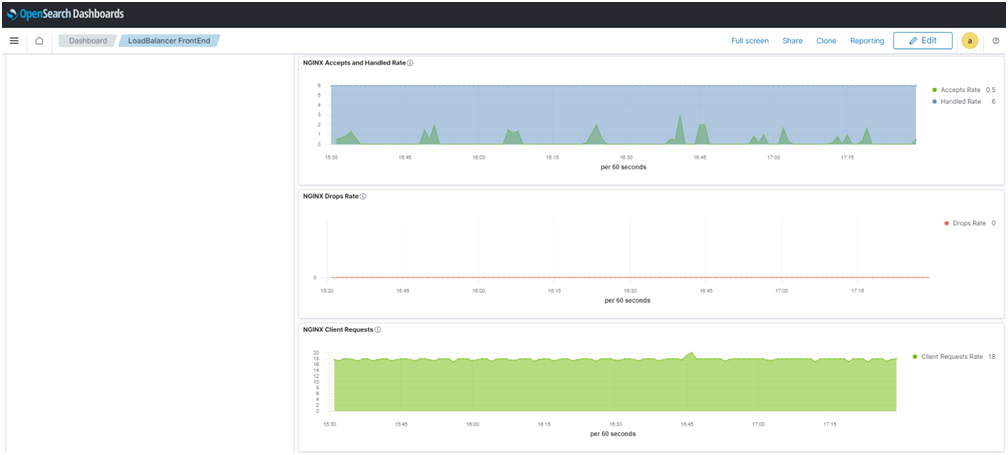Viewport: 1008px width, 455px height.
Task: Click the NGINX Accepts and Handled Rate title
Action: coord(354,63)
